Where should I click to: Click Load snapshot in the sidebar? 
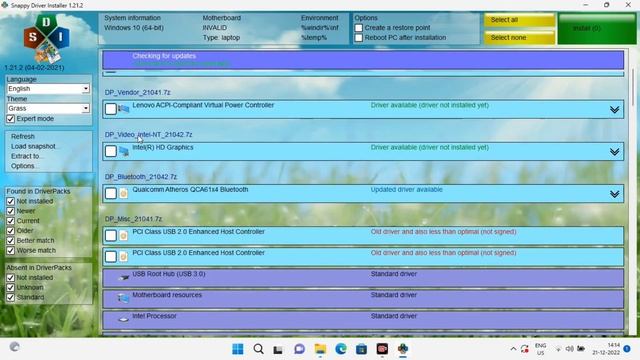pyautogui.click(x=33, y=146)
